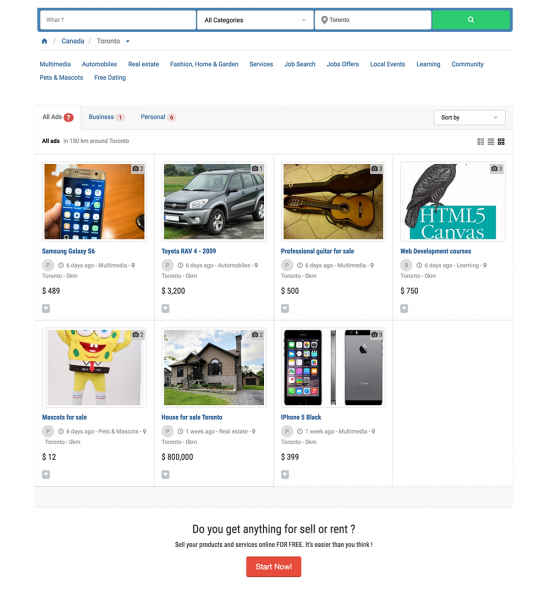The height and width of the screenshot is (591, 550).
Task: Expand the Toronto breadcrumb dropdown arrow
Action: point(128,41)
